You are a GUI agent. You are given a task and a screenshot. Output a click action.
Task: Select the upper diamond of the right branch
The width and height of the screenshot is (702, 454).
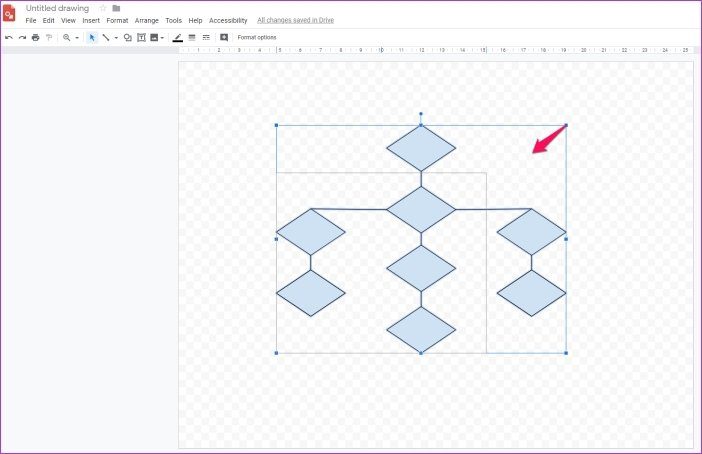531,232
